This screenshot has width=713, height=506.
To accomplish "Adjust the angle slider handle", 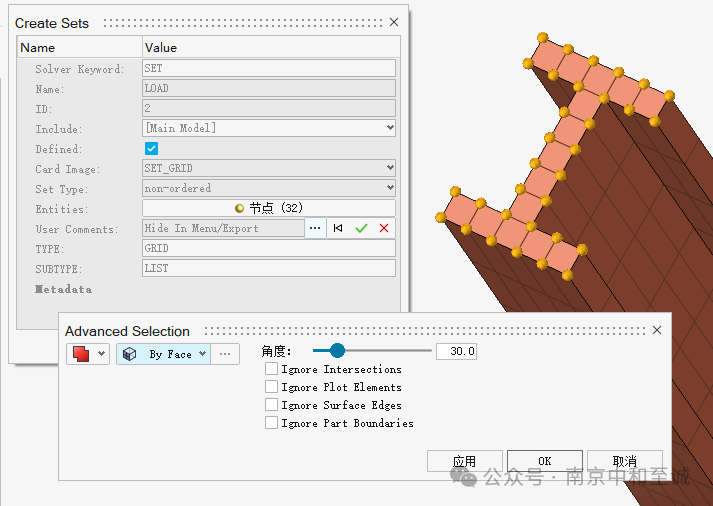I will coord(337,351).
